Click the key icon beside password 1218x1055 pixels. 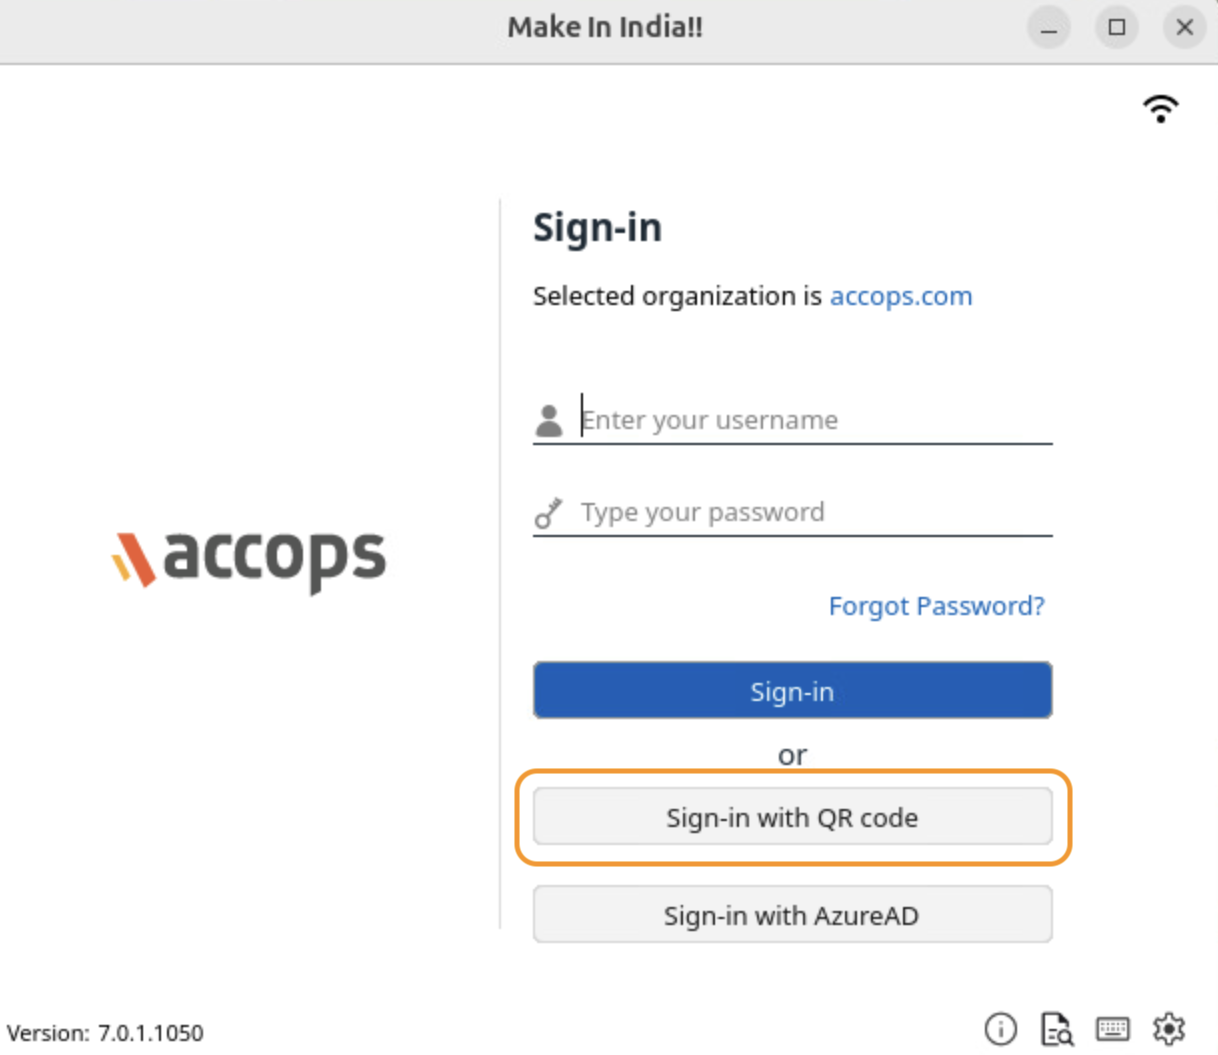(x=548, y=512)
